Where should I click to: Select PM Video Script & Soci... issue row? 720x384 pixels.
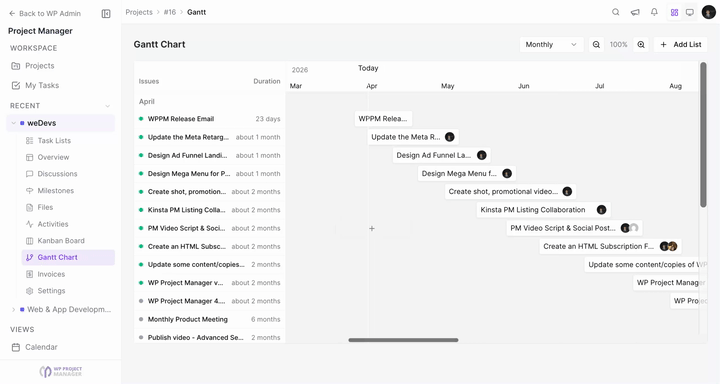(210, 228)
